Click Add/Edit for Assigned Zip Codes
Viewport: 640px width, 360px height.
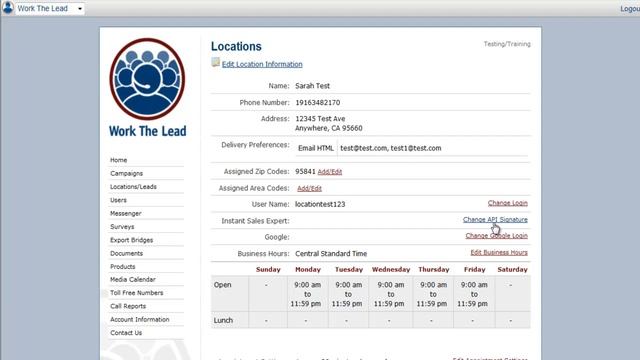[330, 172]
